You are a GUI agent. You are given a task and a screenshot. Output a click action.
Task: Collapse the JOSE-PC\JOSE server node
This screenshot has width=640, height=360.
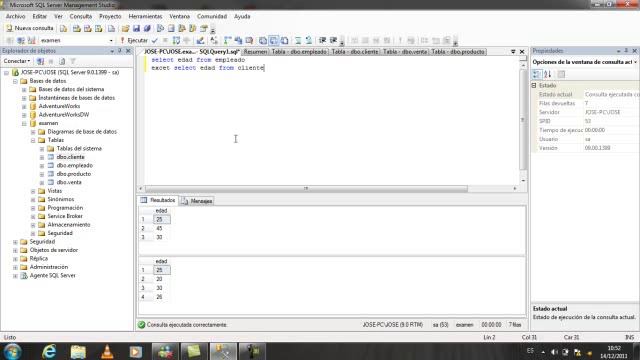tap(7, 73)
